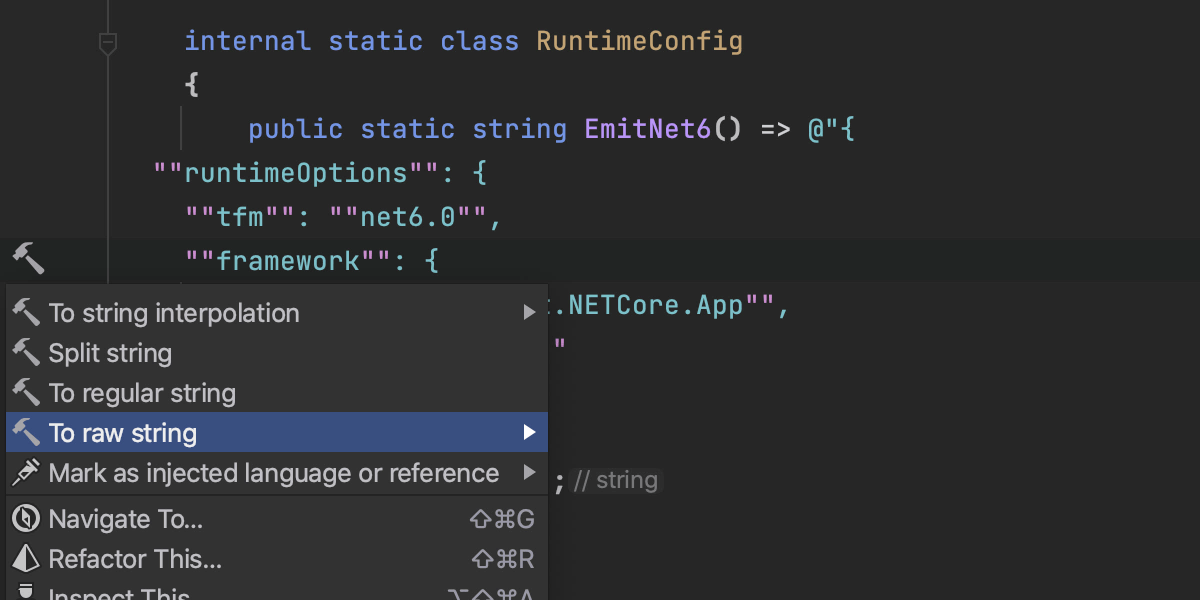Click the RuntimeConfig class name
1200x600 pixels.
639,42
